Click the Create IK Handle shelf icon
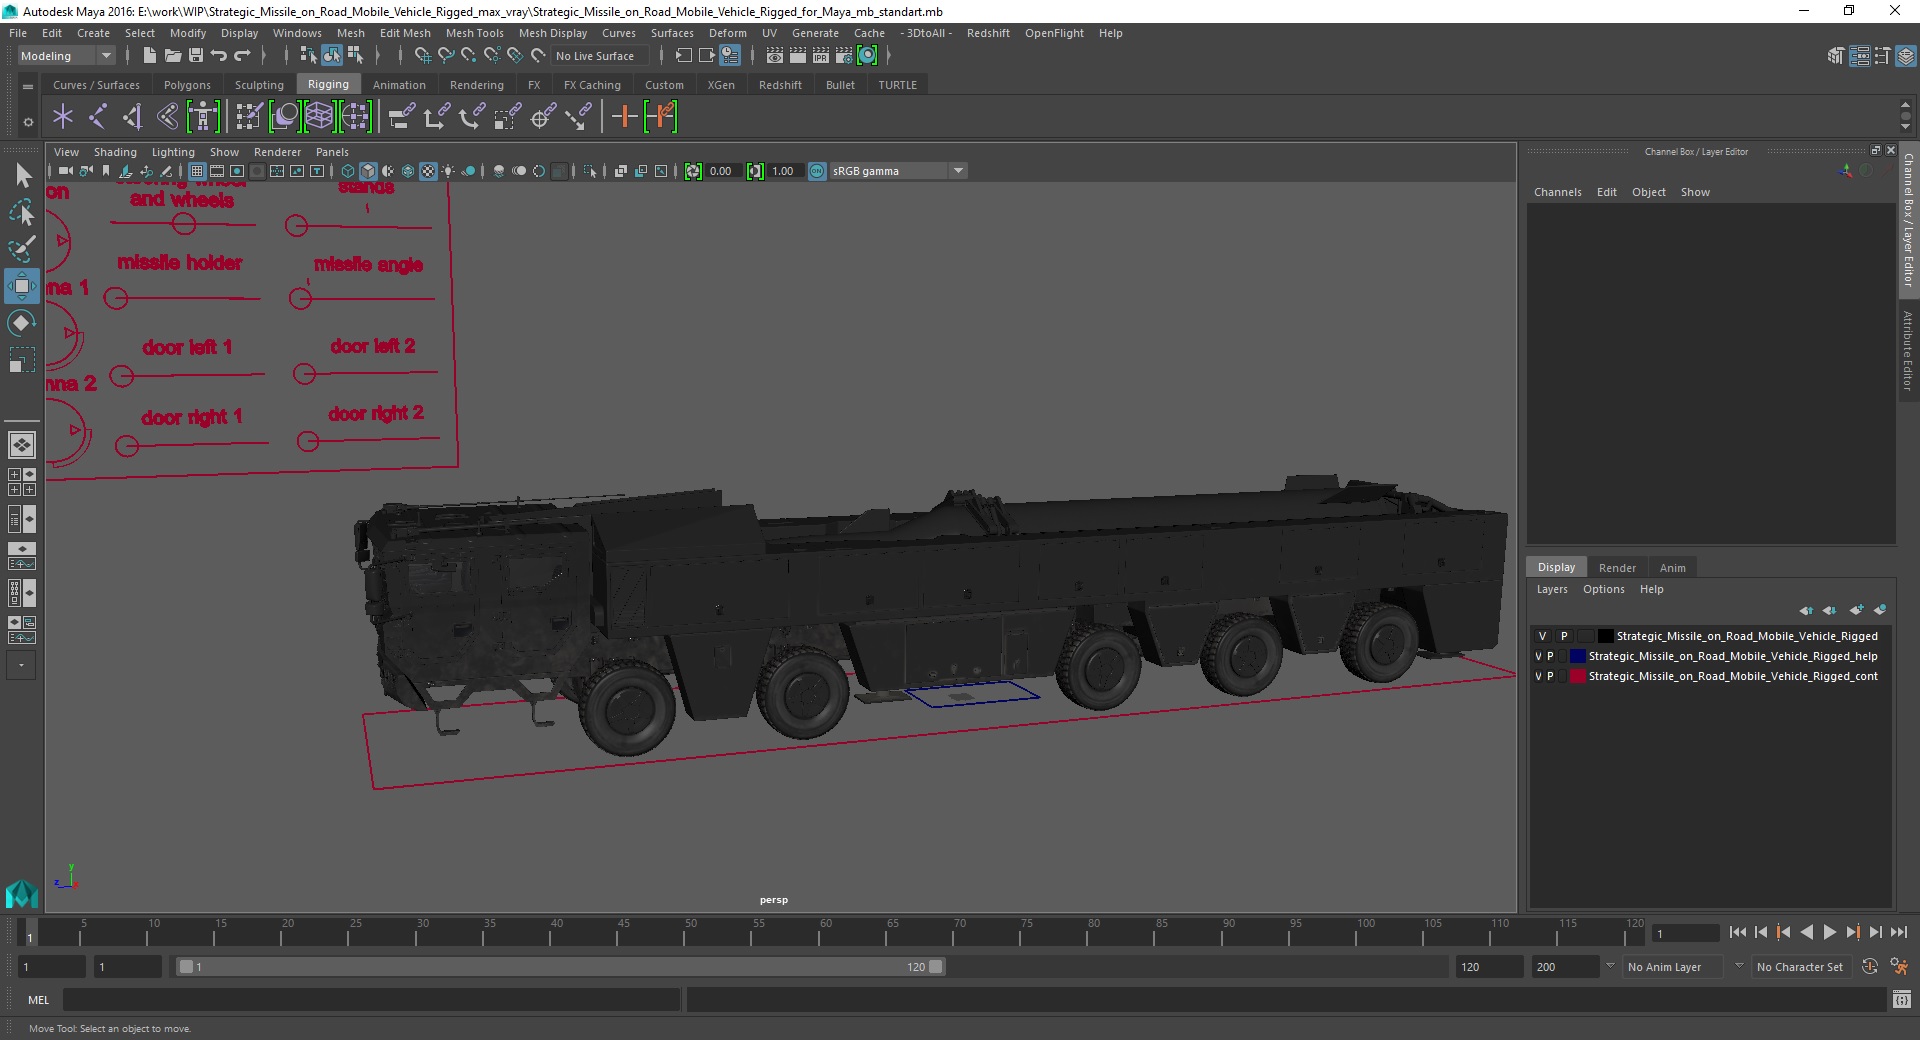This screenshot has height=1040, width=1920. tap(132, 117)
